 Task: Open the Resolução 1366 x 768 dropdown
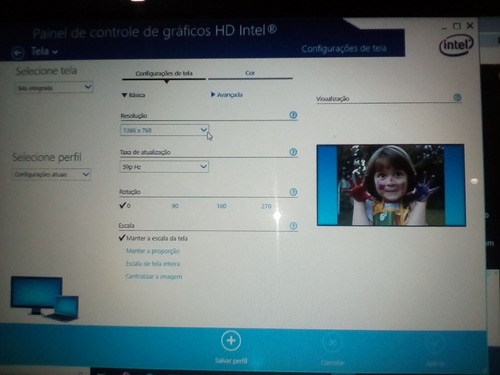click(x=164, y=130)
